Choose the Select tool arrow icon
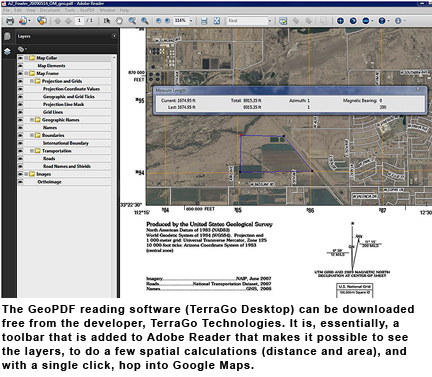The image size is (432, 377). click(x=107, y=21)
